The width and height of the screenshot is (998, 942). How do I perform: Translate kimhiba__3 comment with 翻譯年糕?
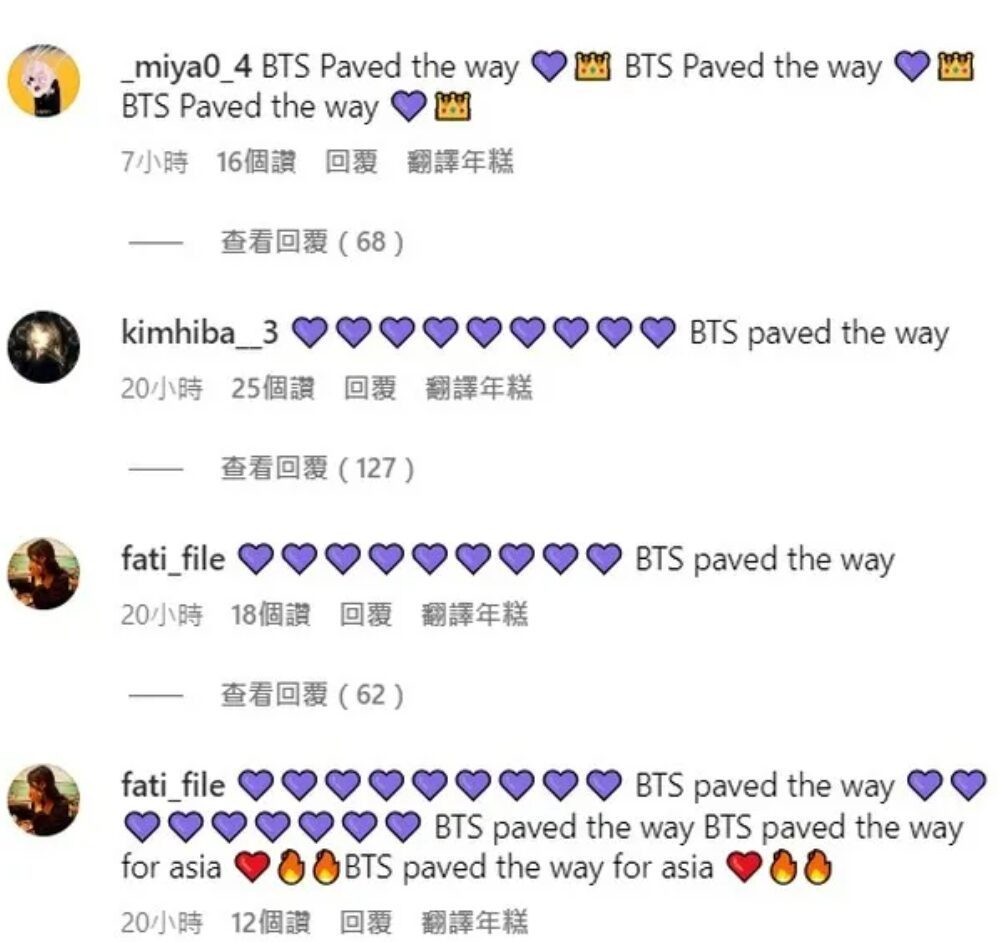tap(479, 388)
